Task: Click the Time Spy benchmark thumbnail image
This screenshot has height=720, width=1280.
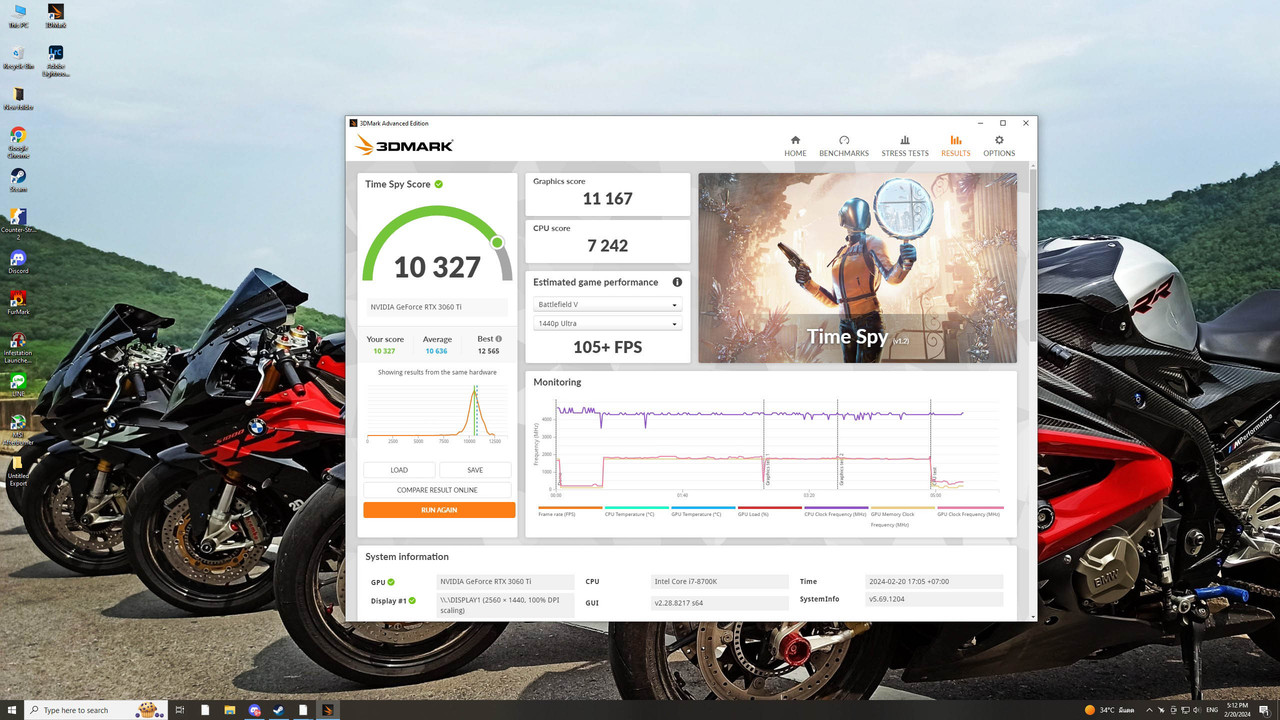Action: [x=857, y=268]
